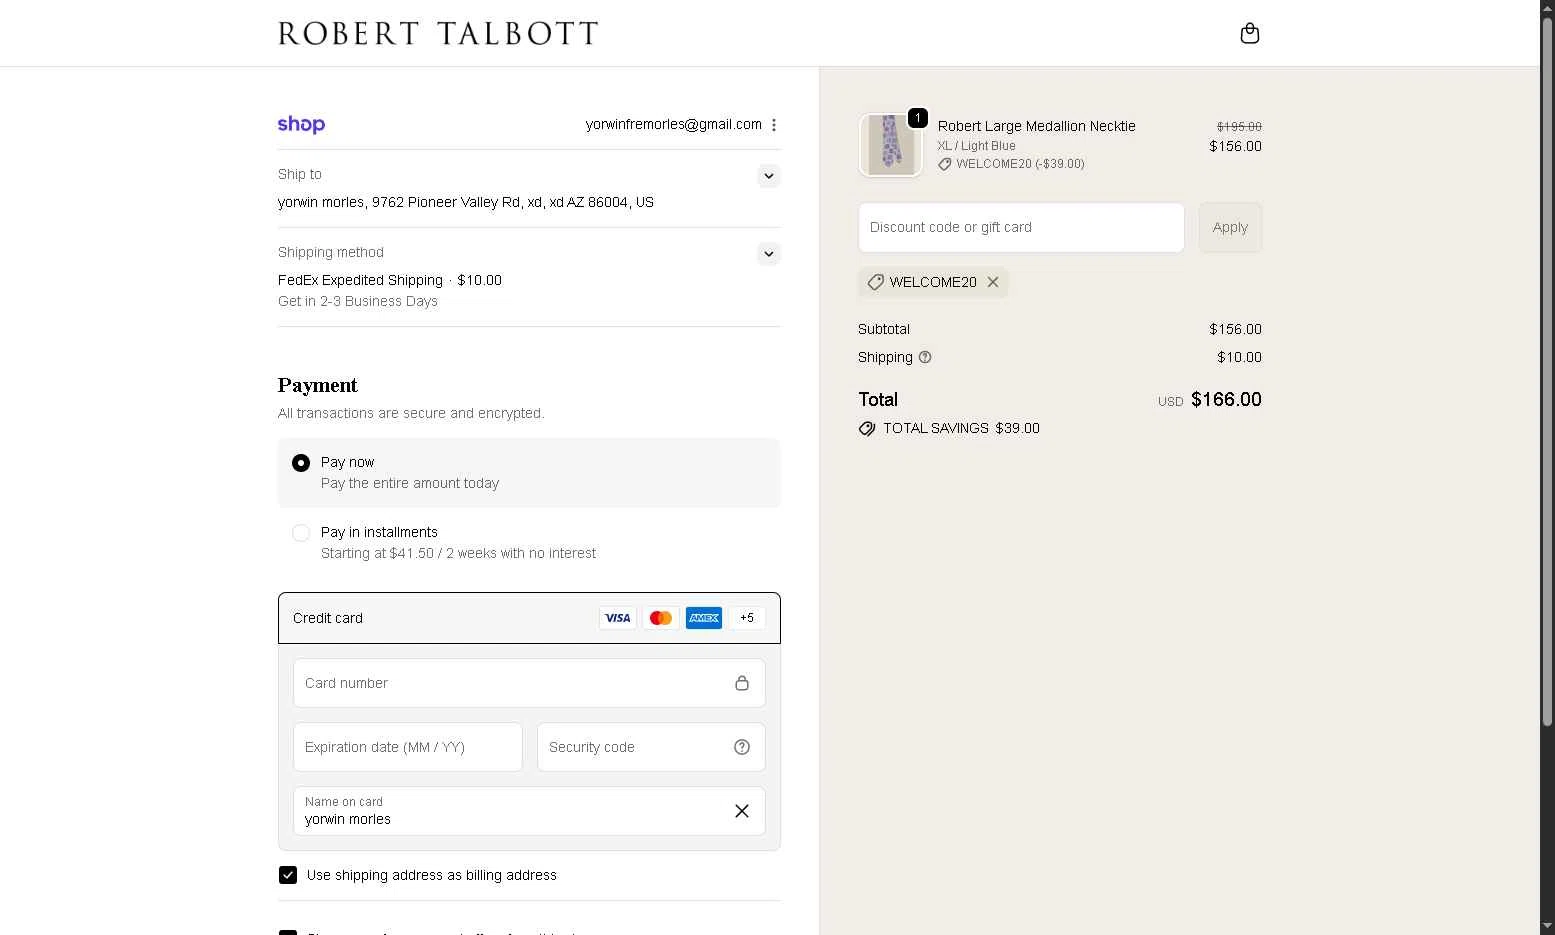Image resolution: width=1555 pixels, height=935 pixels.
Task: Select the Pay now option
Action: 301,463
